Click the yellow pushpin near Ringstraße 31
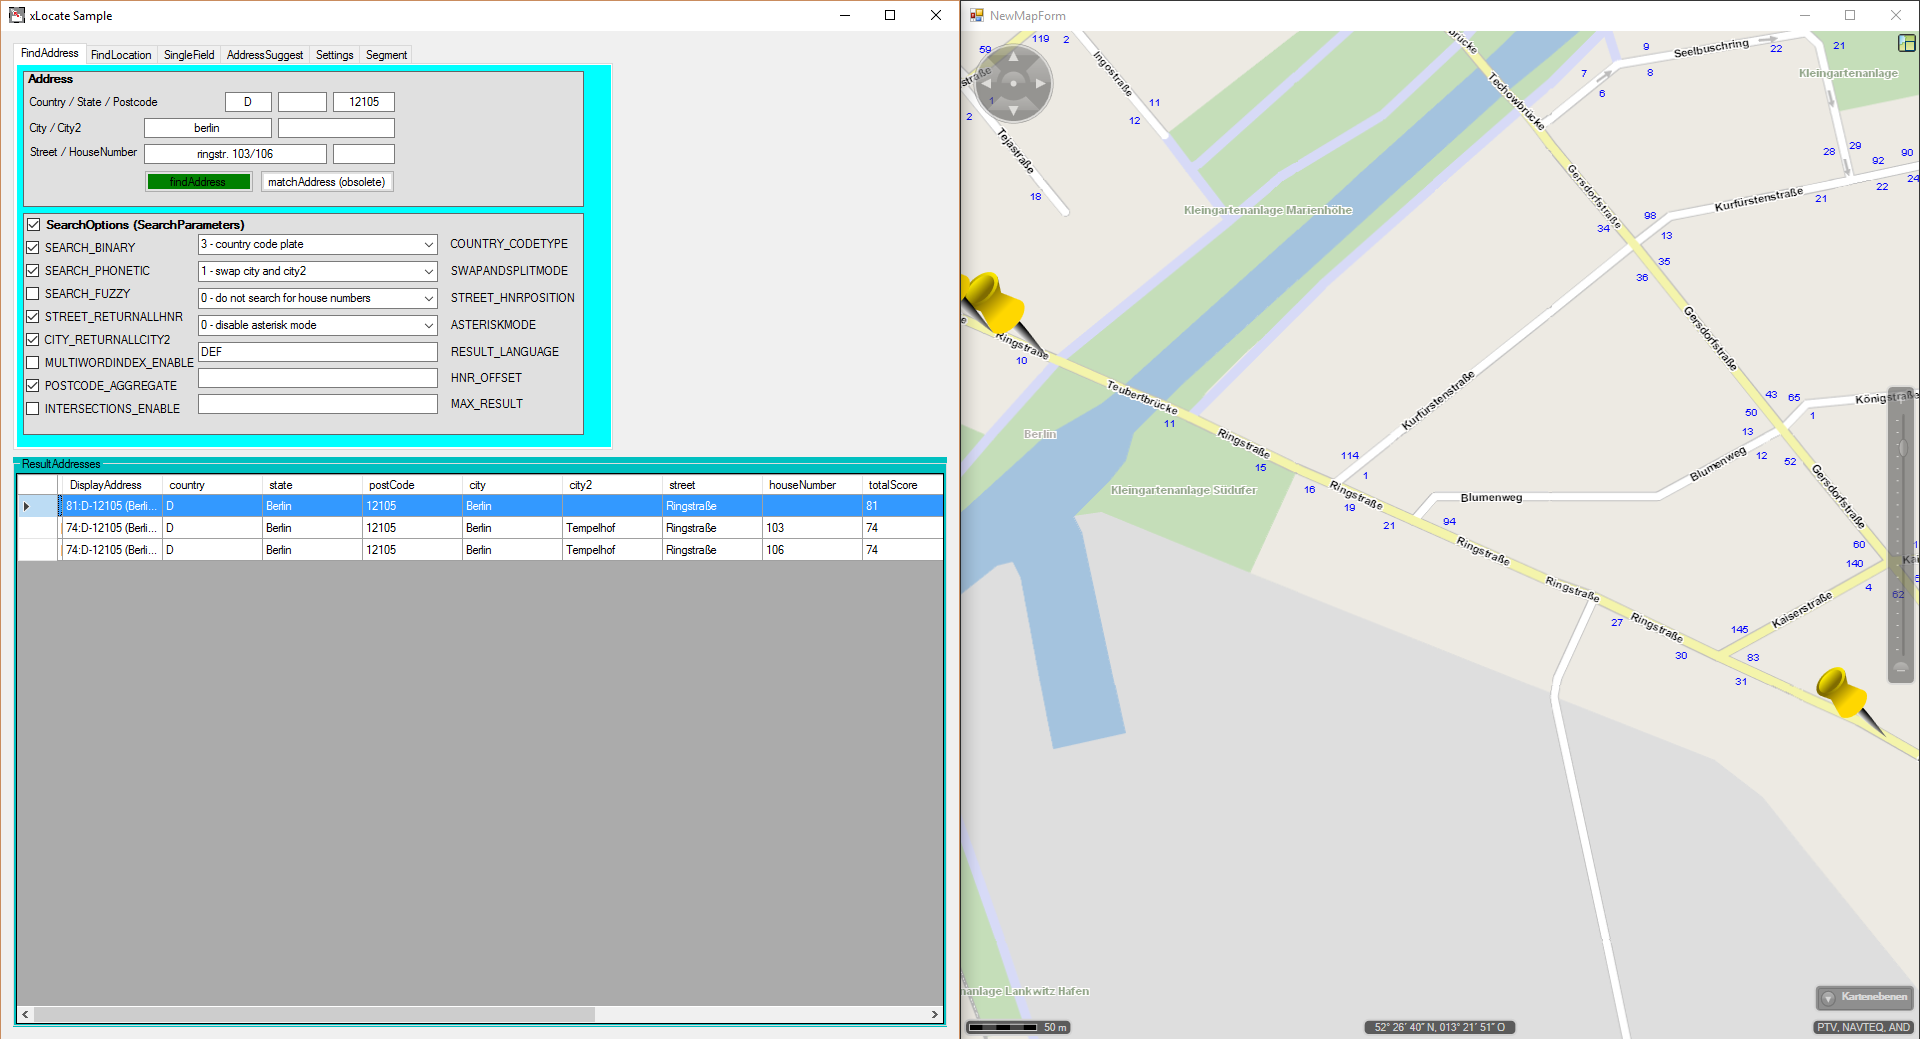Image resolution: width=1920 pixels, height=1039 pixels. (1842, 692)
